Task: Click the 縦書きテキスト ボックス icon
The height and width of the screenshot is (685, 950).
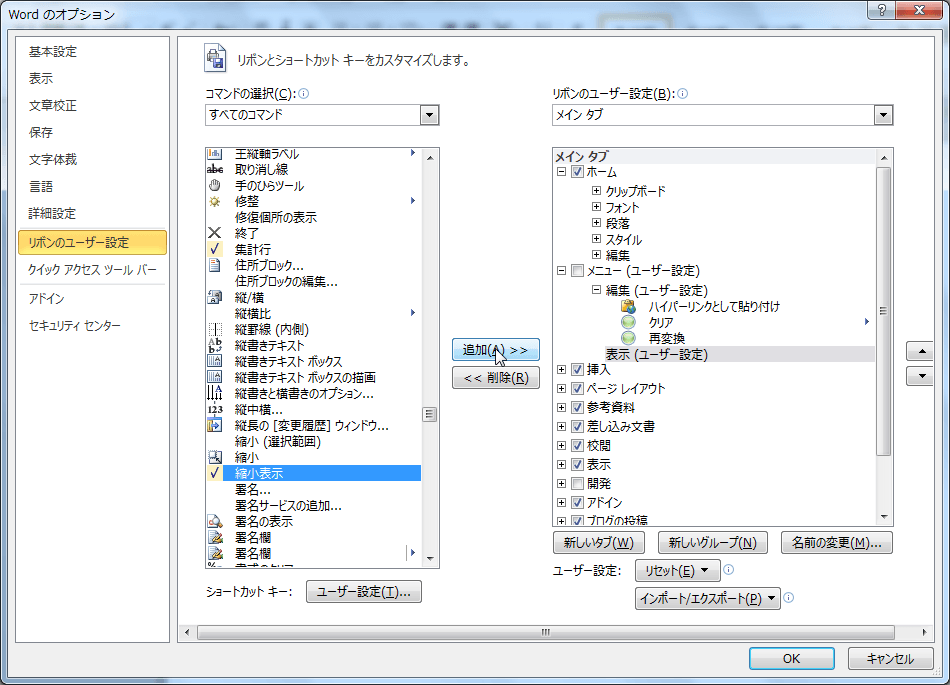Action: pos(214,361)
